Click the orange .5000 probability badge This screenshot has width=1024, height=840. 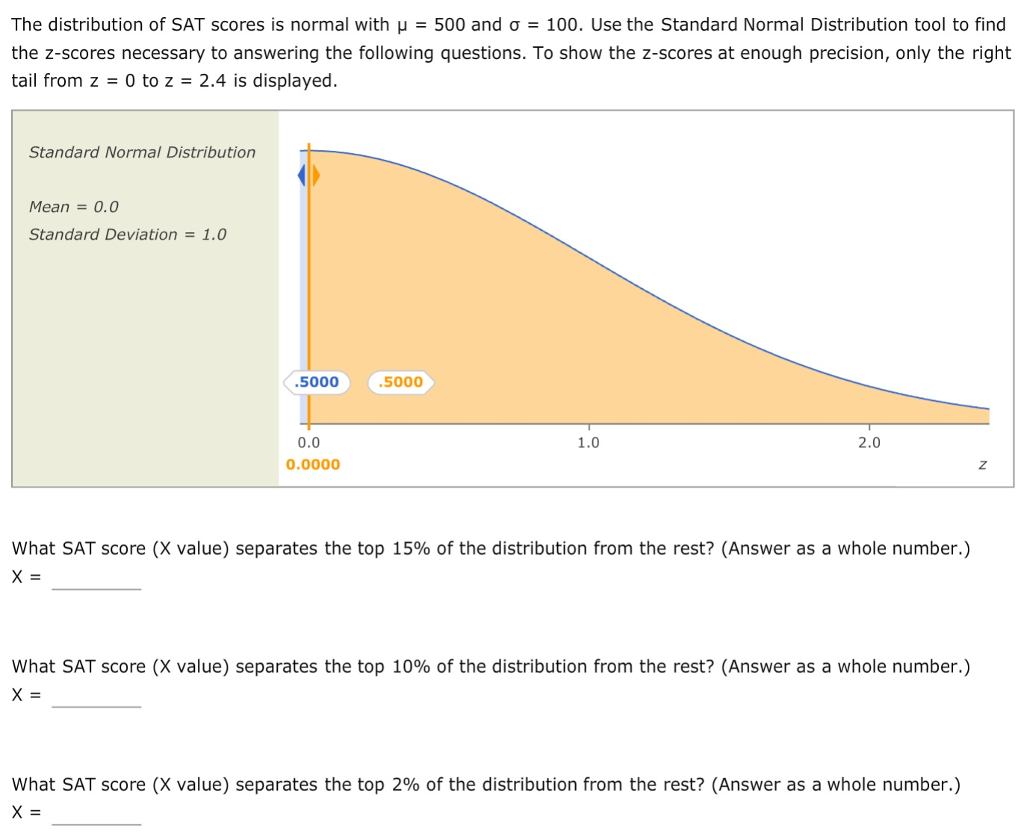pos(400,382)
